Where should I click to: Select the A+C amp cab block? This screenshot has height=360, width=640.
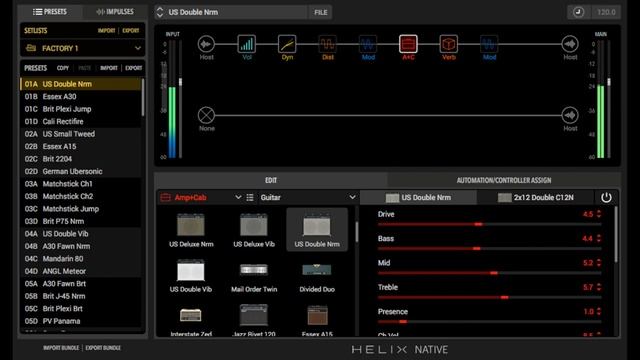click(x=408, y=44)
